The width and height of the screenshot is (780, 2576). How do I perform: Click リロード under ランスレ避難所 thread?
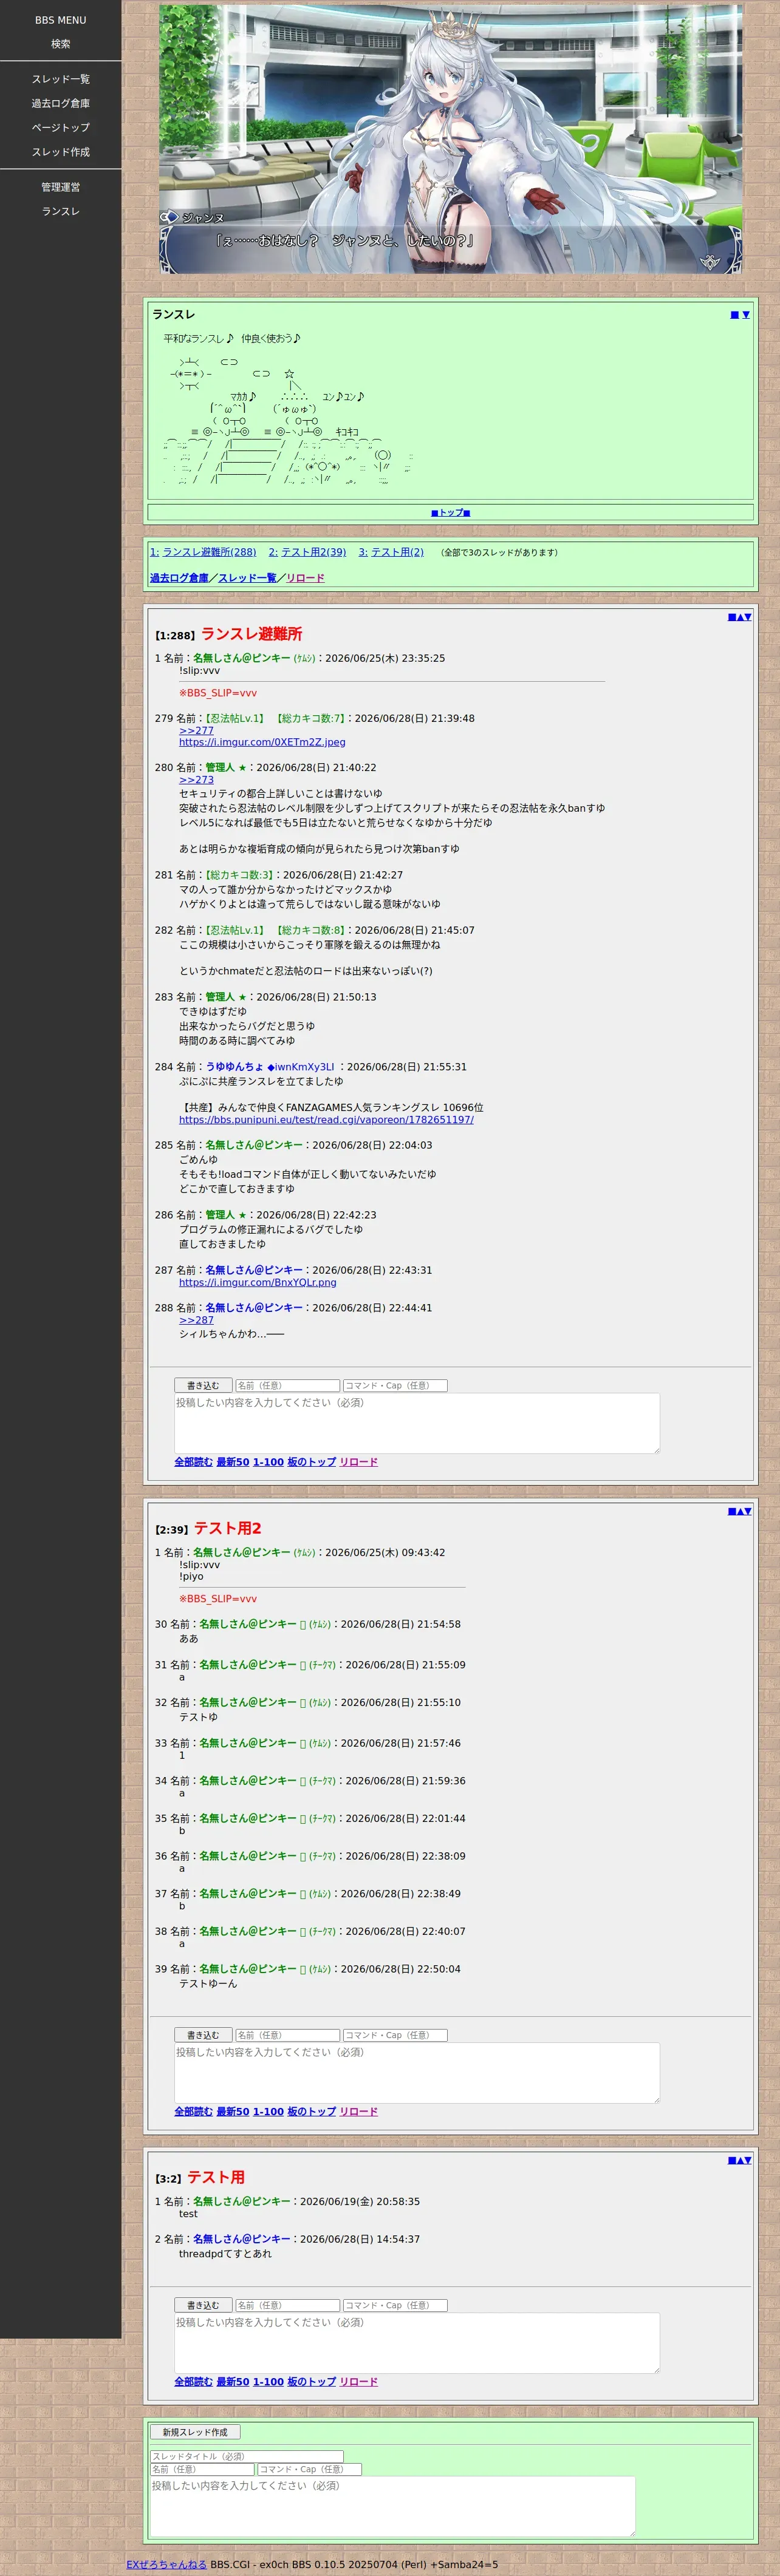point(359,1462)
